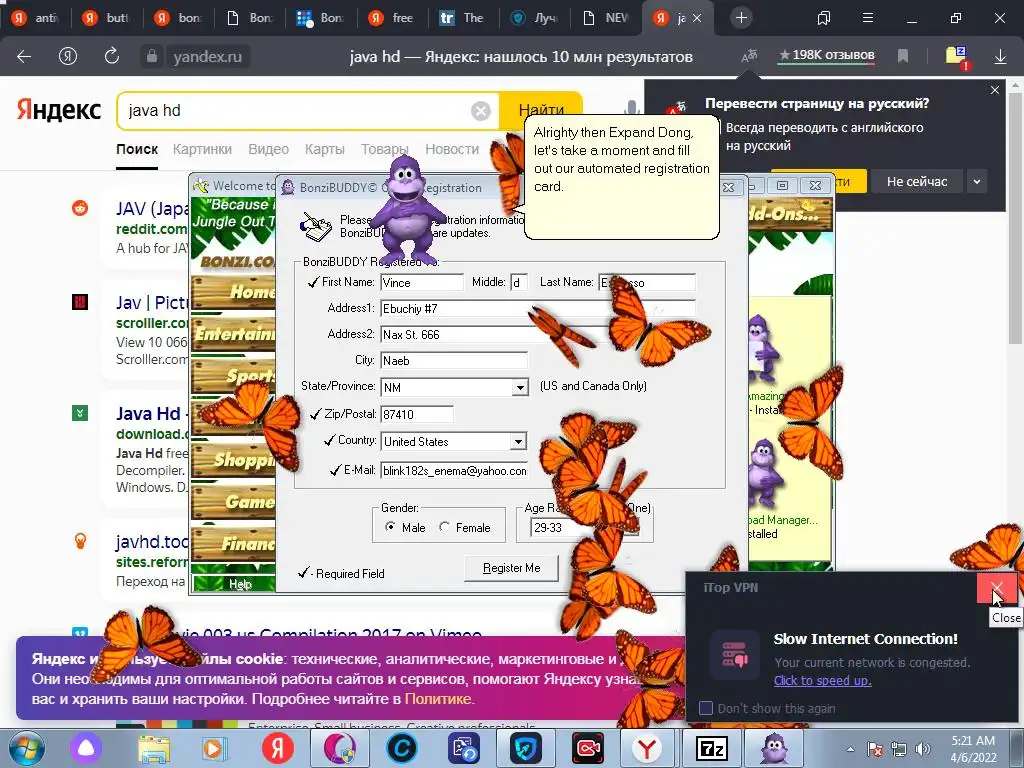Open the BonziBUDDY taskbar icon

[774, 749]
